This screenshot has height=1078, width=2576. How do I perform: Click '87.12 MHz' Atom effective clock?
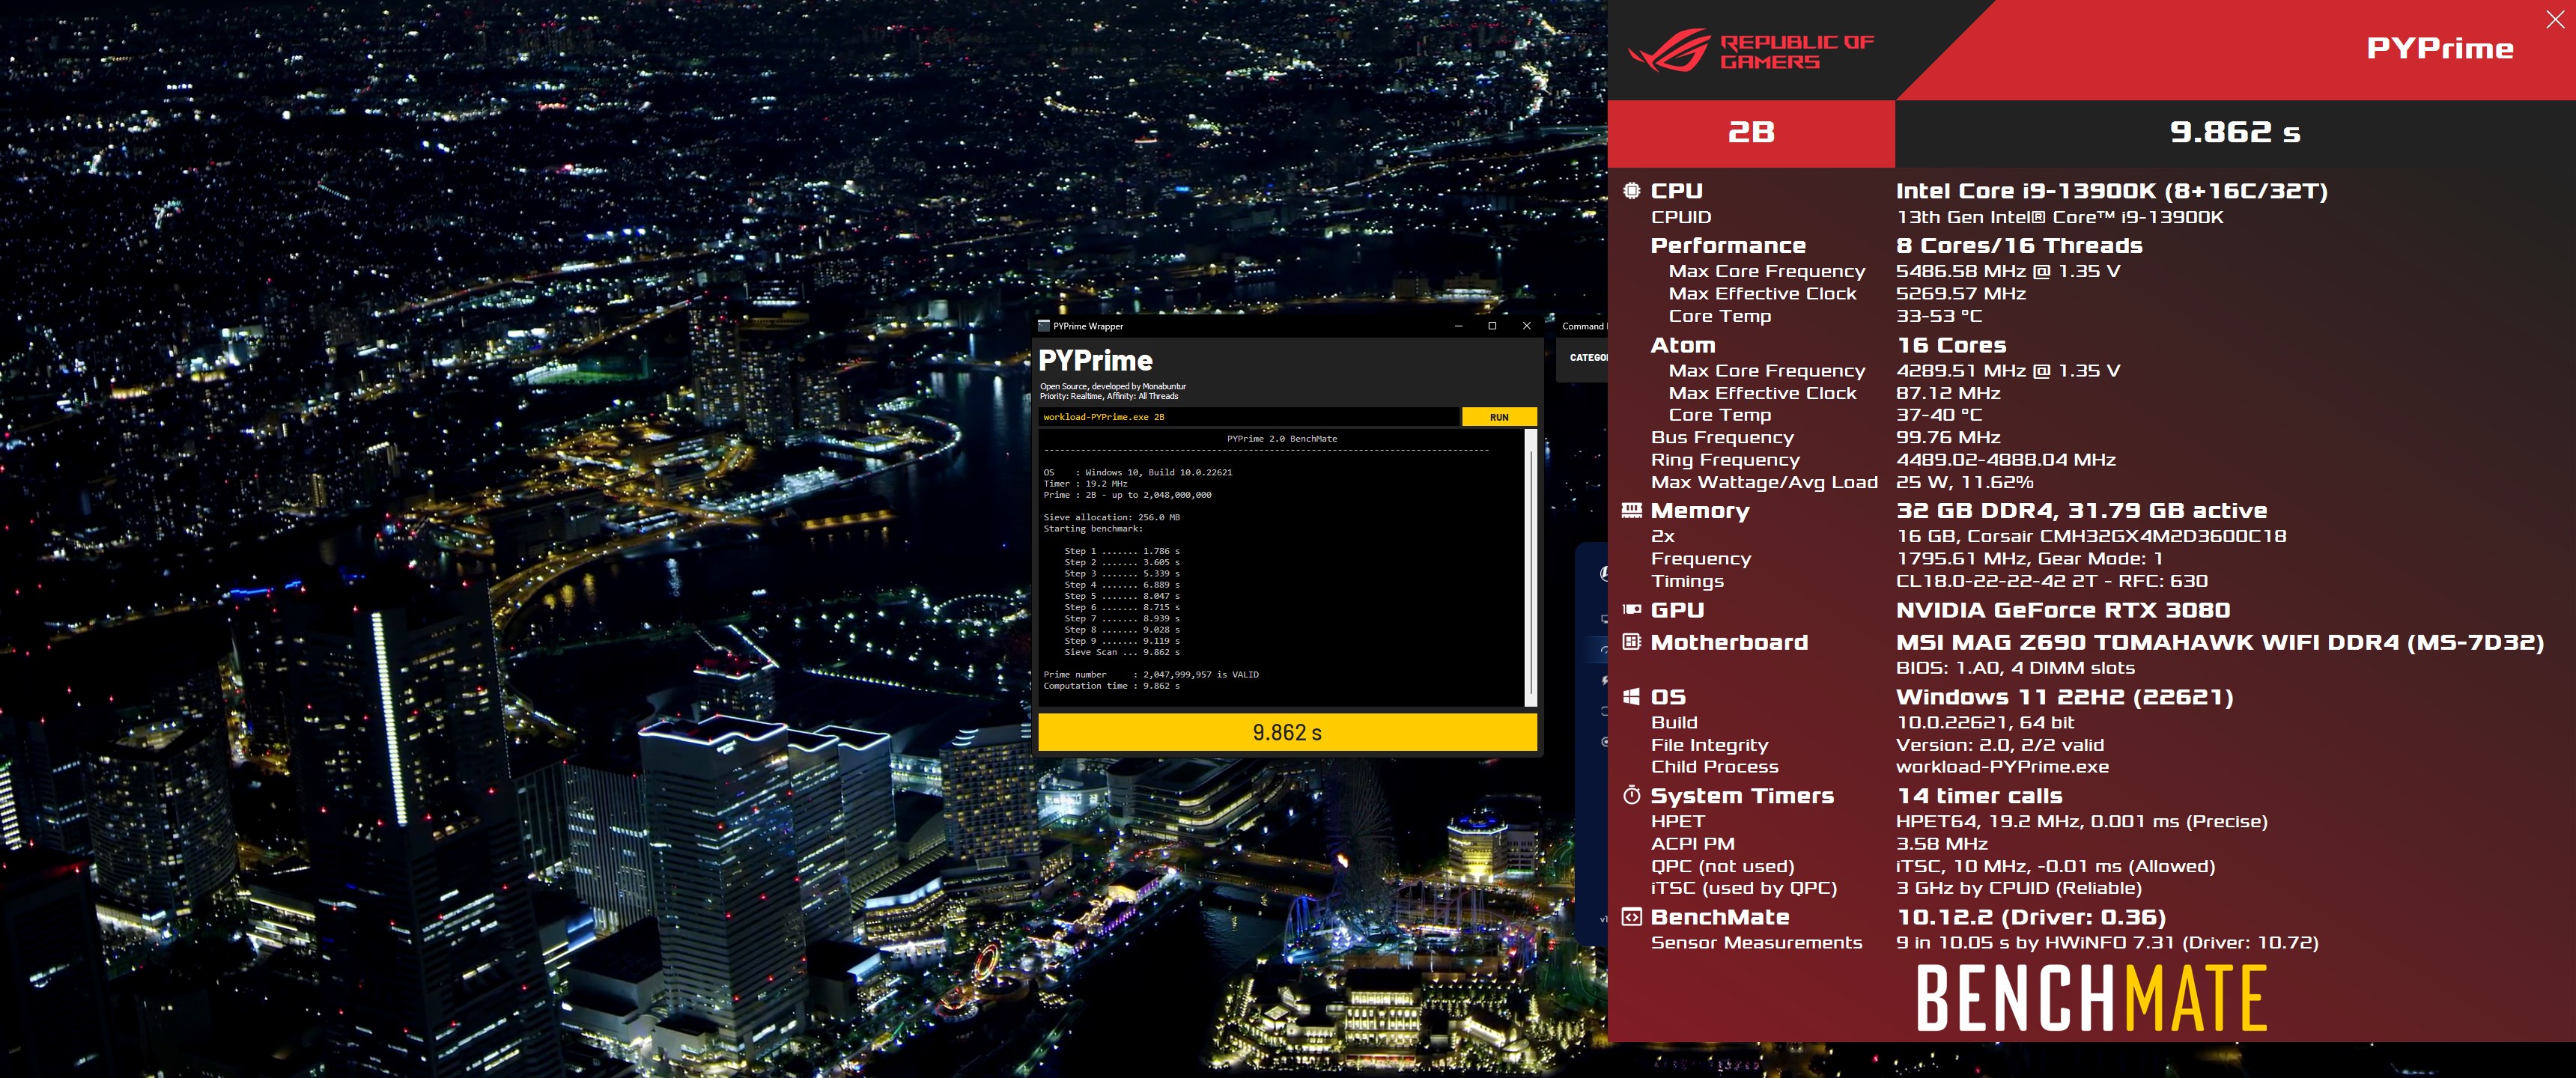(x=1947, y=393)
